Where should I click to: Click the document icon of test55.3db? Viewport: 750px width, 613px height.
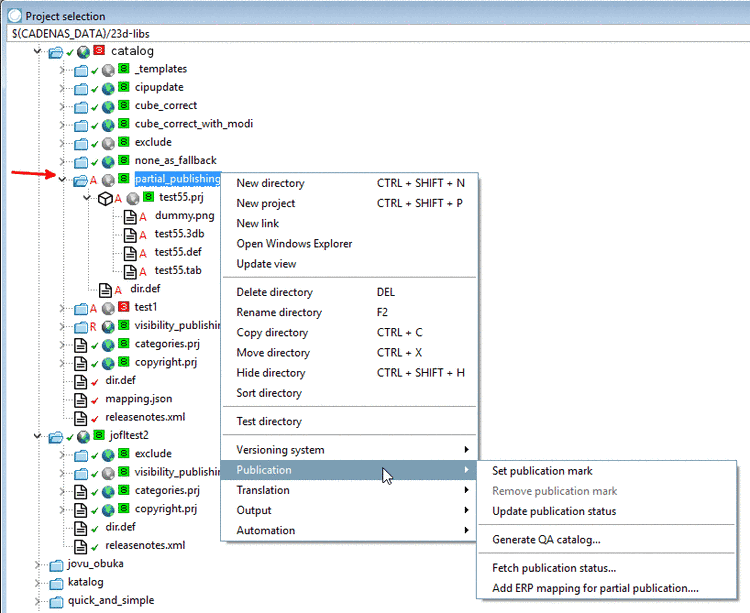tap(130, 235)
